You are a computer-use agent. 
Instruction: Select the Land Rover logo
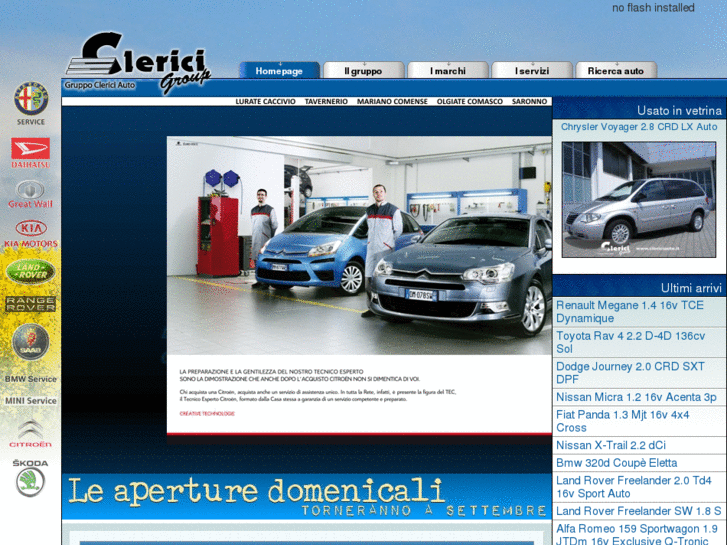pyautogui.click(x=31, y=271)
